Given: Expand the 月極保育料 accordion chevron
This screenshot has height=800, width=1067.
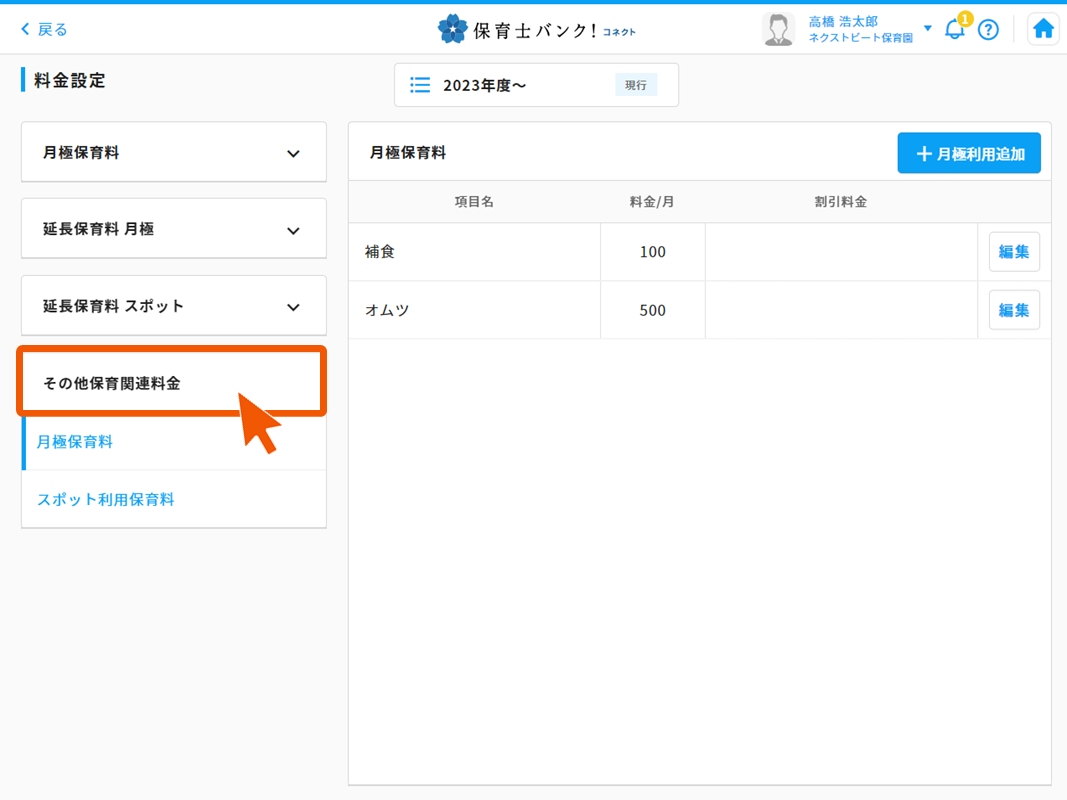Looking at the screenshot, I should point(293,154).
